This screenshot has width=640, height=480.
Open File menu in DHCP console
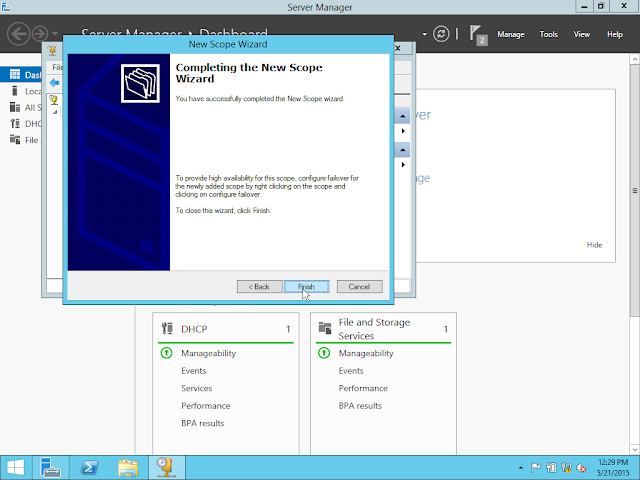click(57, 67)
